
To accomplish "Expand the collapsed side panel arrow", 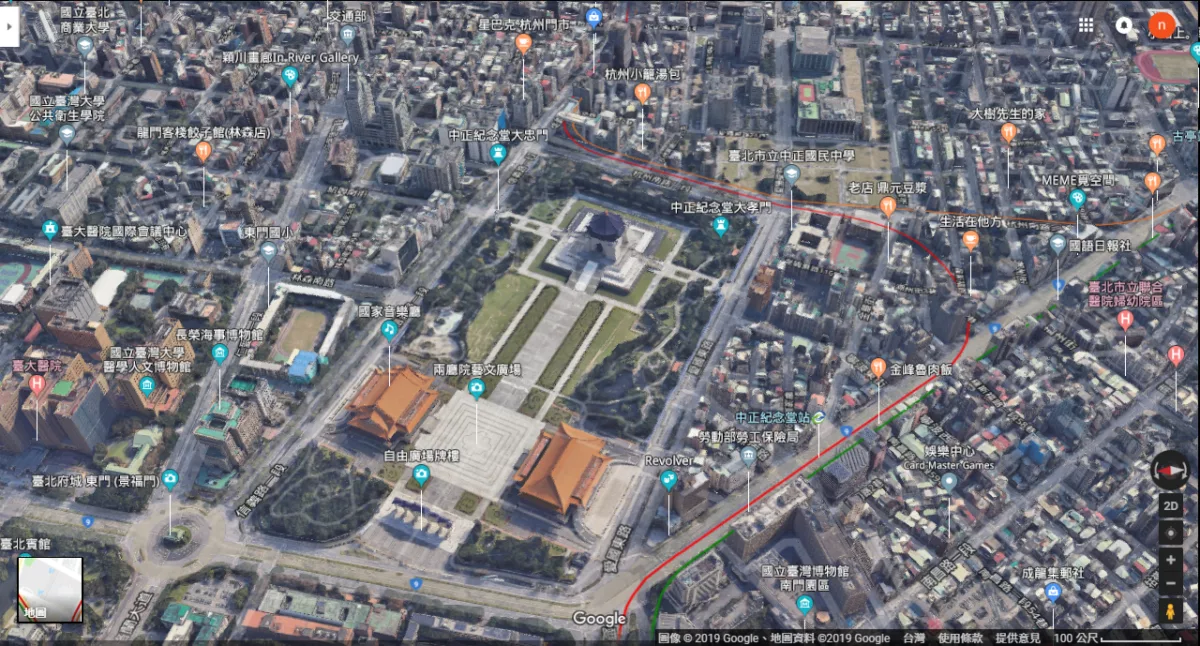I will click(8, 27).
